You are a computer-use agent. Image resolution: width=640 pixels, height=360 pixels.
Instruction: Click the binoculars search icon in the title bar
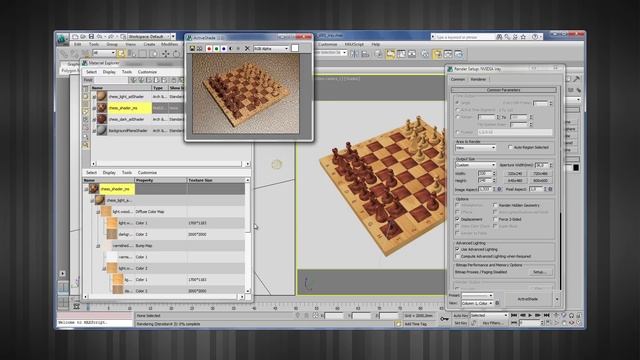click(499, 37)
